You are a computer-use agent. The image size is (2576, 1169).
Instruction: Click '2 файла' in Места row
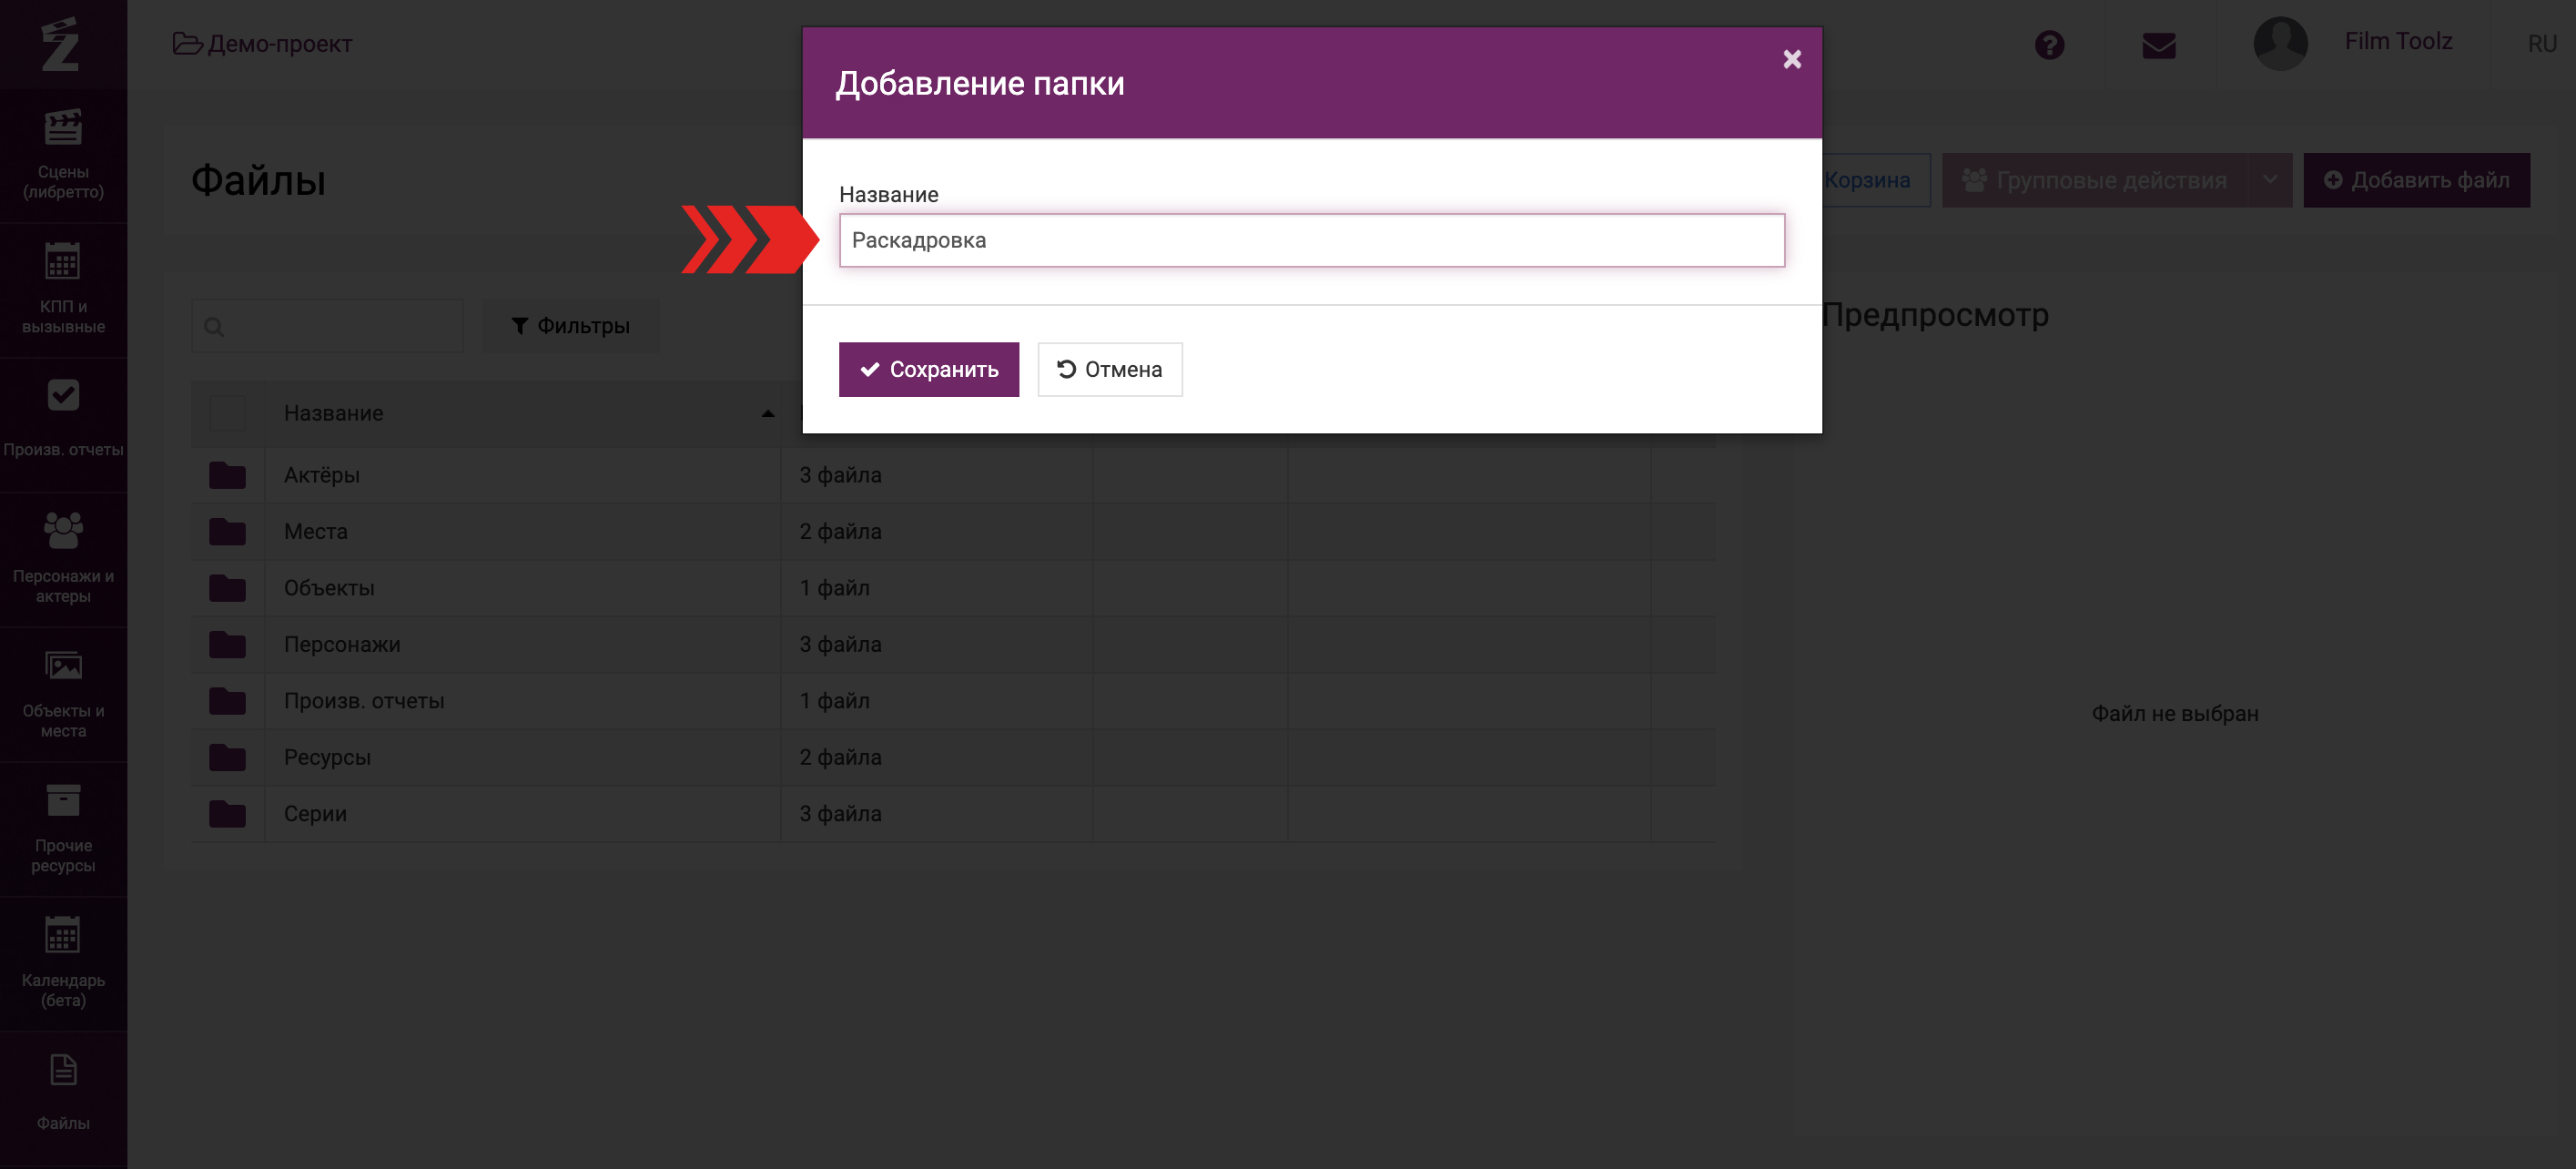pyautogui.click(x=840, y=532)
